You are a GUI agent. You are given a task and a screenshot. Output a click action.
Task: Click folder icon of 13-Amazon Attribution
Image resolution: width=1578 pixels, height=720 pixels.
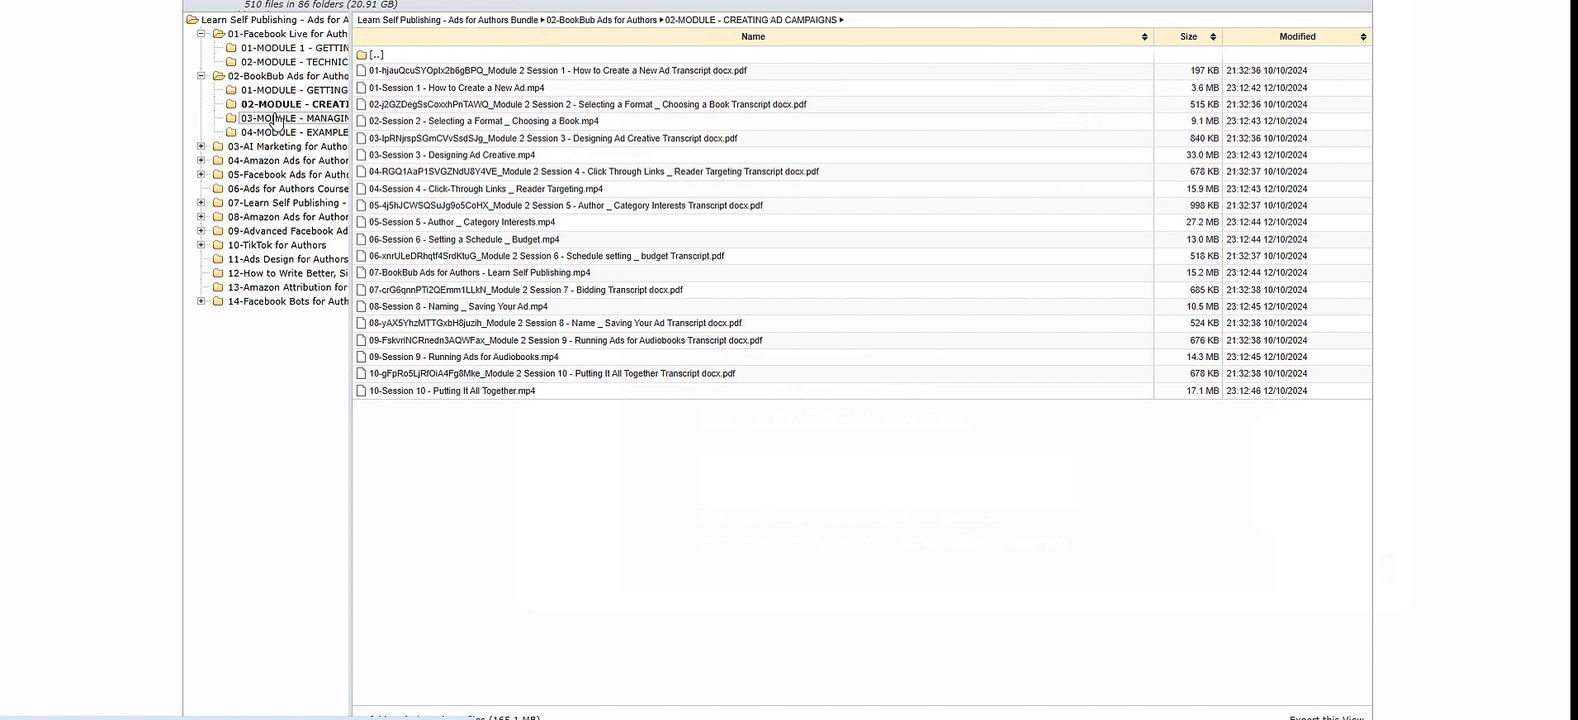tap(218, 287)
